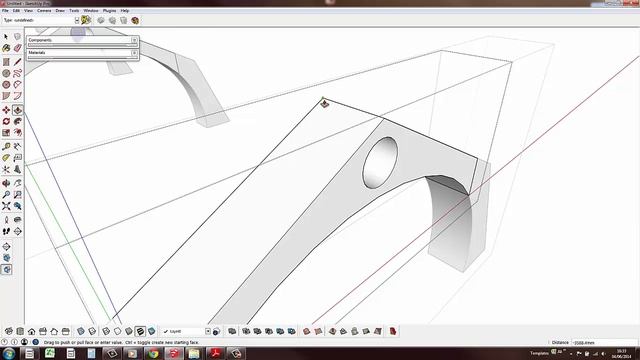Open the Layer Manager icon

(216, 331)
